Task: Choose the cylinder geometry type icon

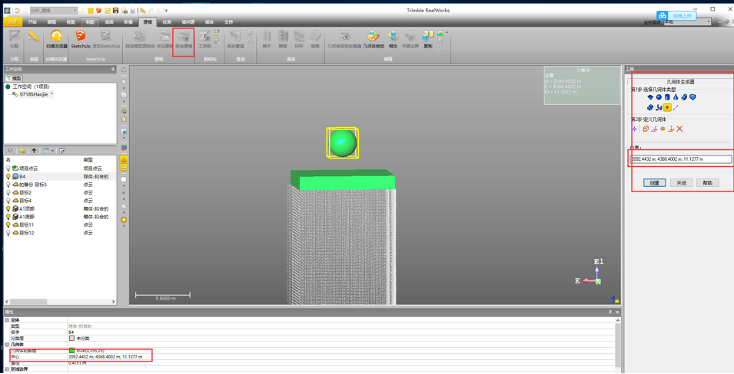Action: 667,97
